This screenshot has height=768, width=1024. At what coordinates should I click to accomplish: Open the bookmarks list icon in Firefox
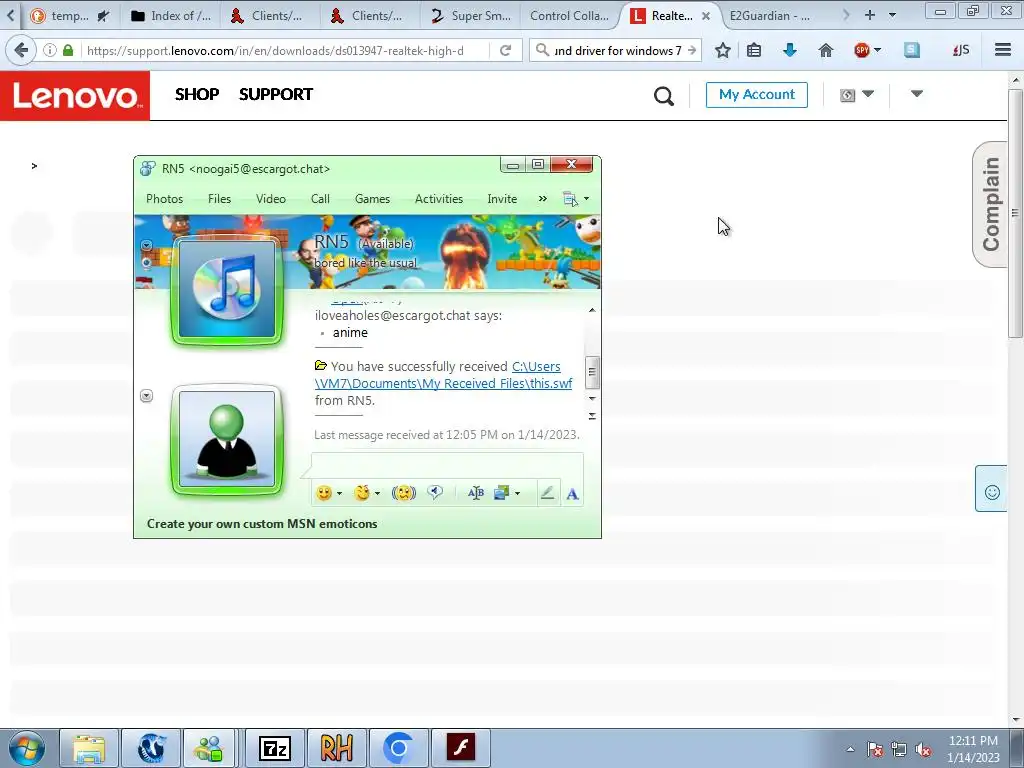pos(754,50)
